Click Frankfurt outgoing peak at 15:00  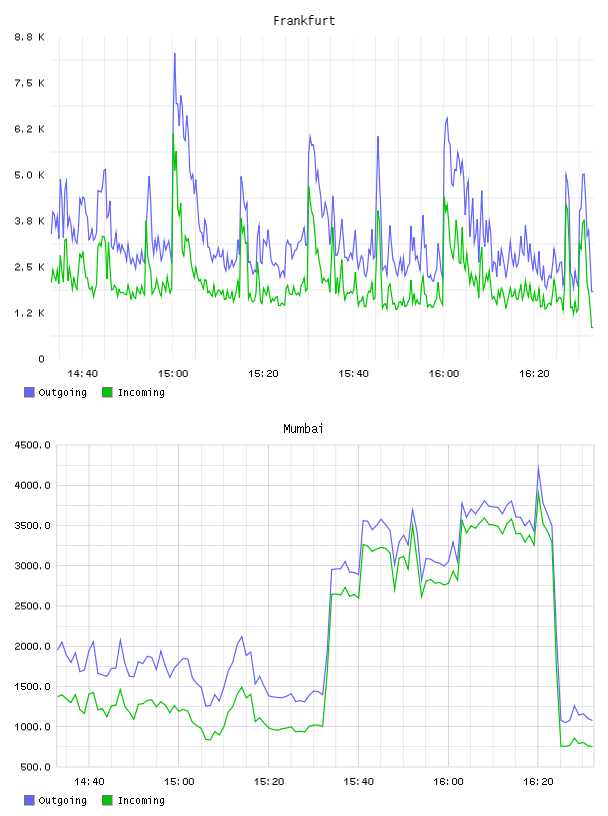click(175, 54)
